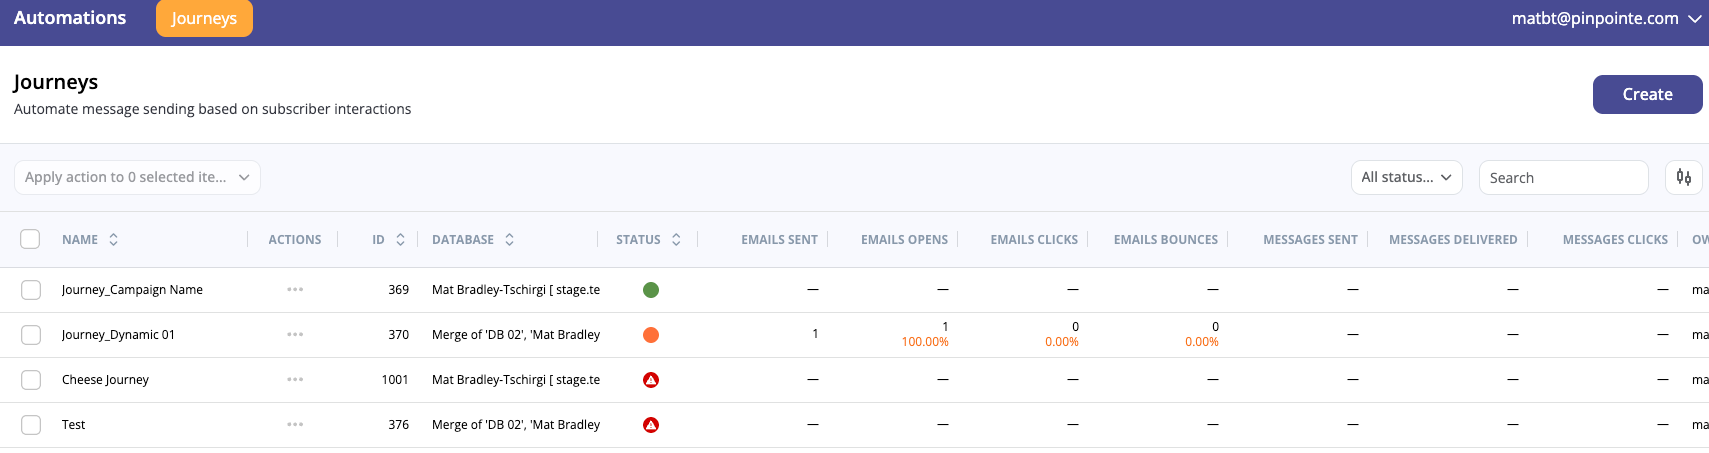Image resolution: width=1709 pixels, height=453 pixels.
Task: Click the Actions column header
Action: tap(295, 240)
